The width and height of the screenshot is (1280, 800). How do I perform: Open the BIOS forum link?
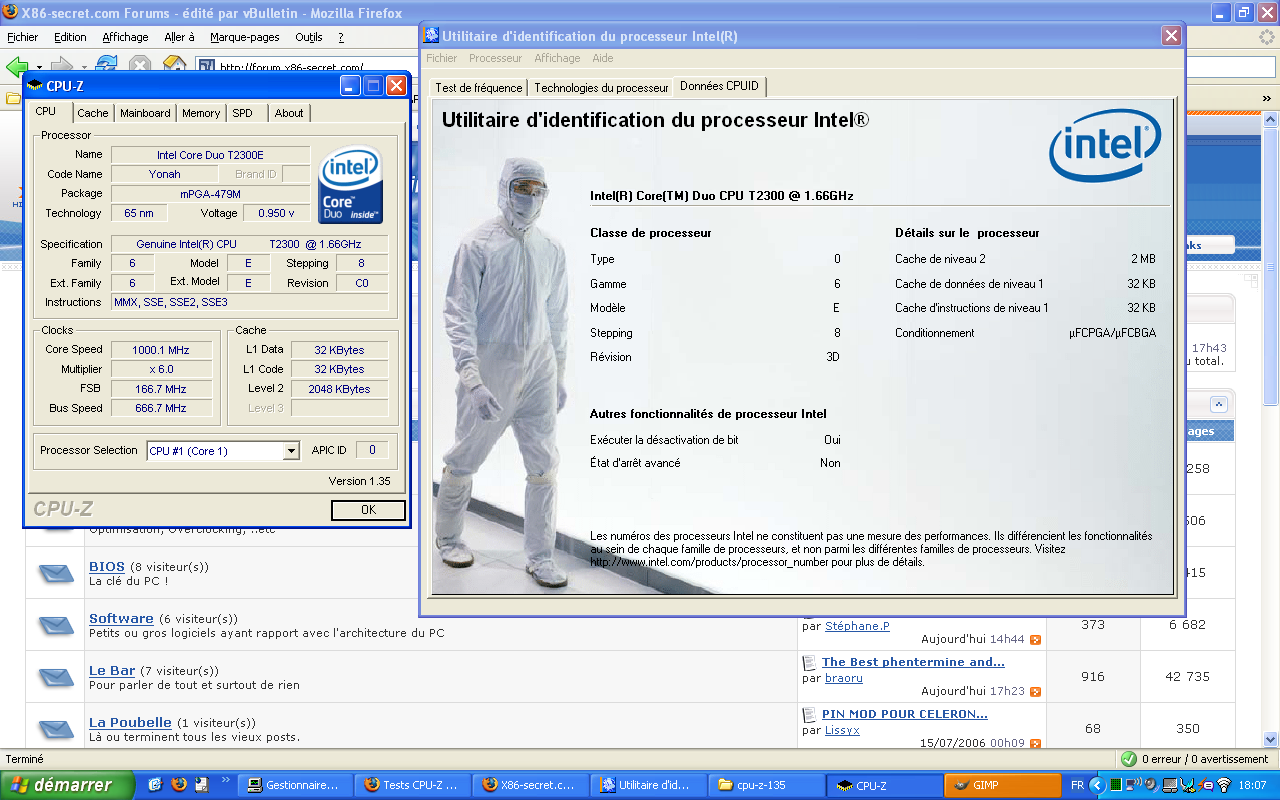[x=107, y=566]
